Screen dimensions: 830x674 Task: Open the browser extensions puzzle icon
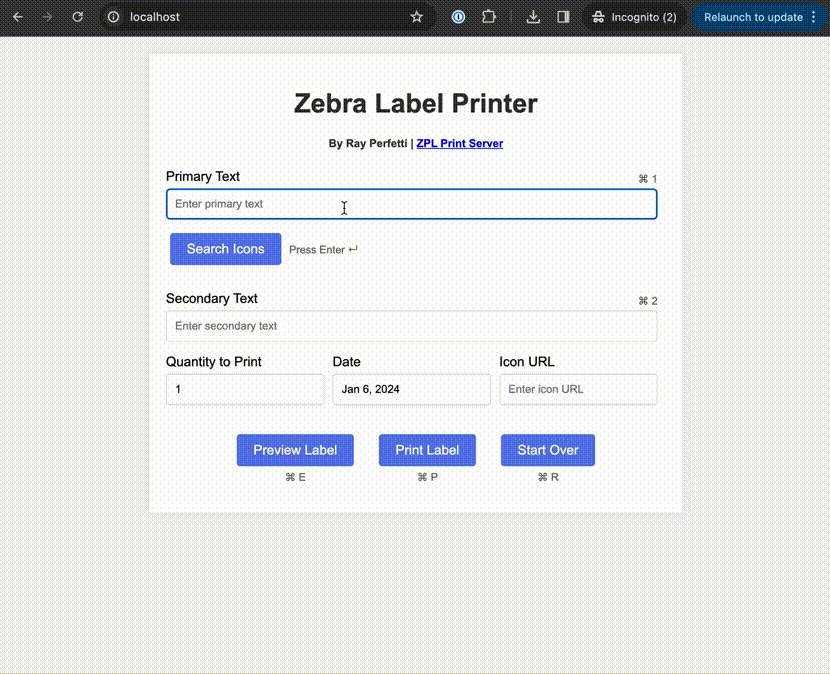pyautogui.click(x=489, y=17)
